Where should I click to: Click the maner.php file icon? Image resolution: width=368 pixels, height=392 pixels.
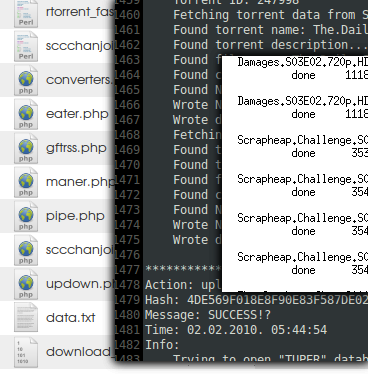[26, 182]
